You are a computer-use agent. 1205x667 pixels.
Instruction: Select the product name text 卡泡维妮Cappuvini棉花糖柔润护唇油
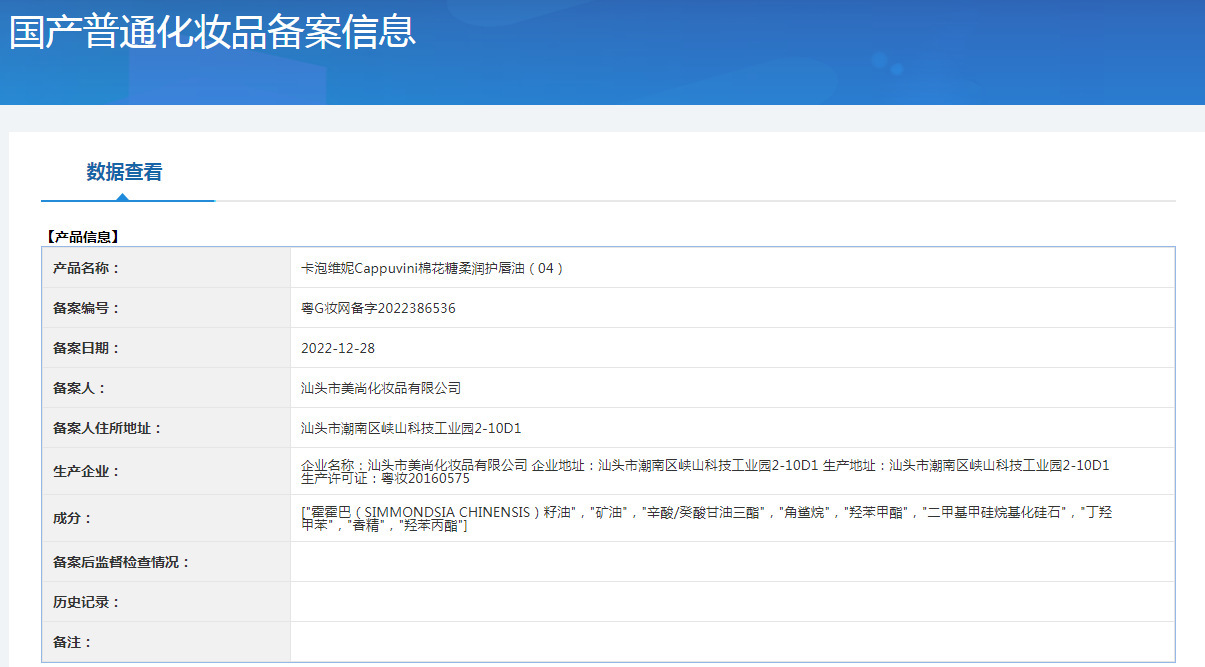pos(415,268)
